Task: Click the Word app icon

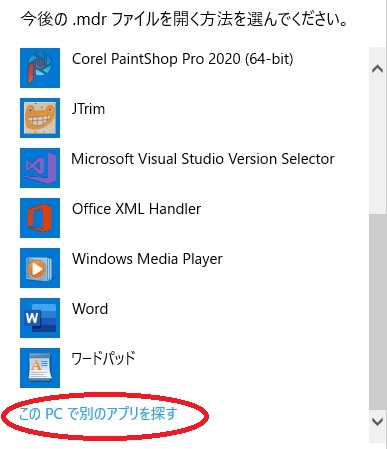Action: (x=40, y=318)
